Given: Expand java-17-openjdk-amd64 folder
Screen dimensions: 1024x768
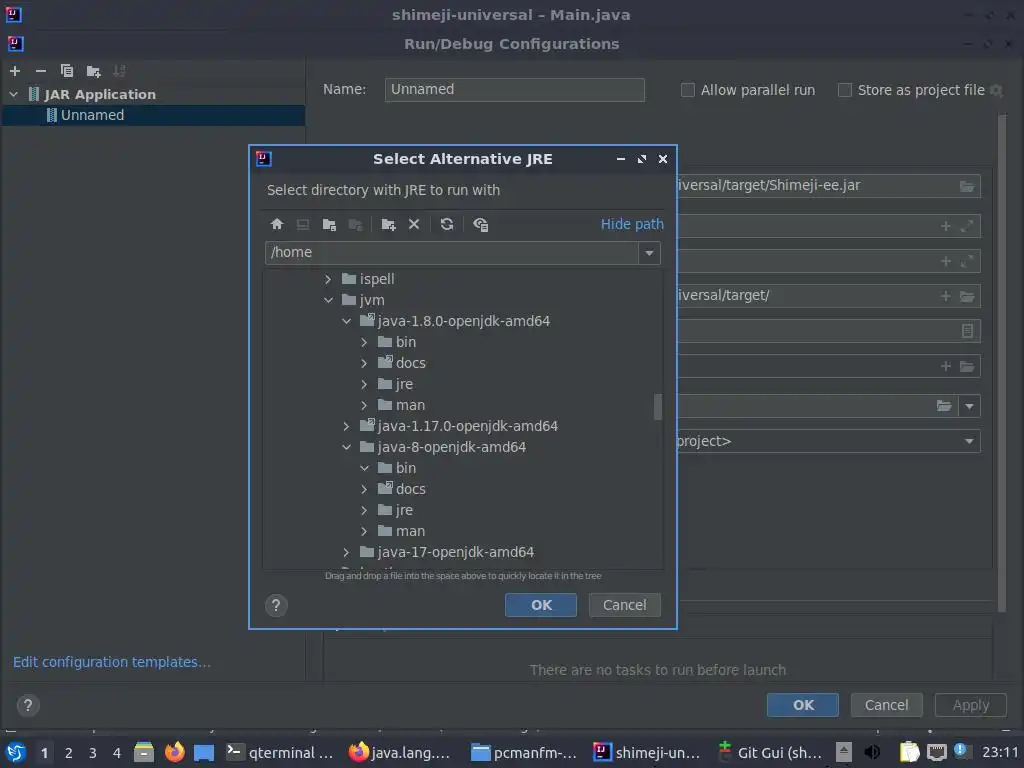Looking at the screenshot, I should [x=346, y=552].
